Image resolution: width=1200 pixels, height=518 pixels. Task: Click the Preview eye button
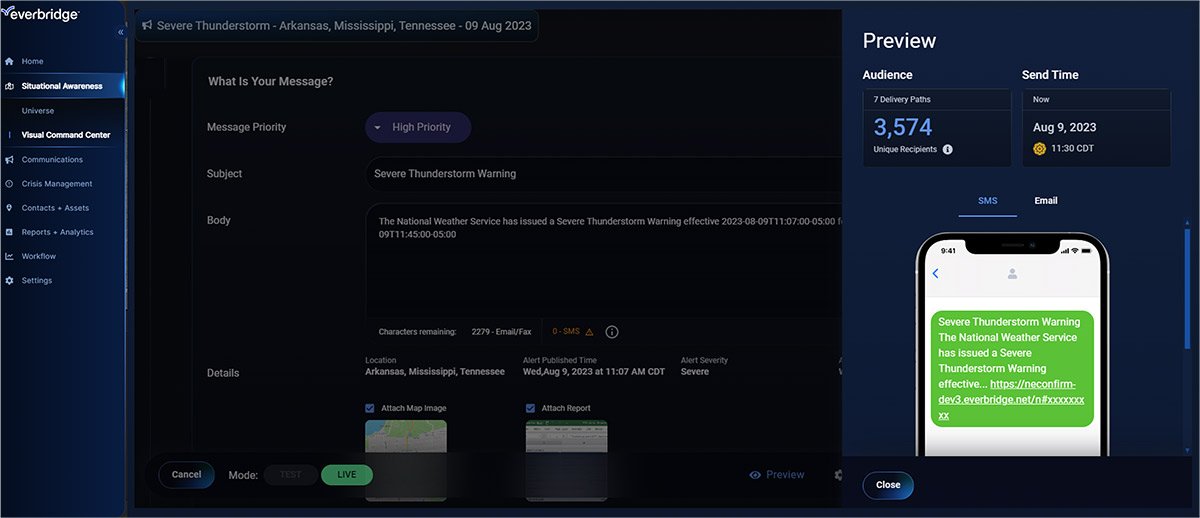(777, 475)
